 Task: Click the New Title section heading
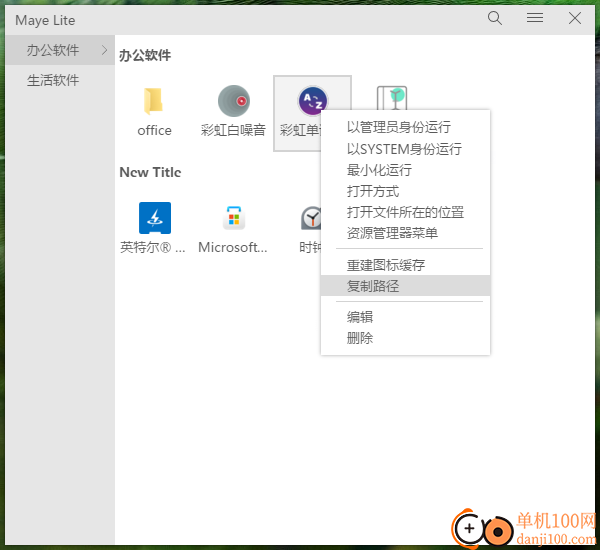click(x=150, y=172)
